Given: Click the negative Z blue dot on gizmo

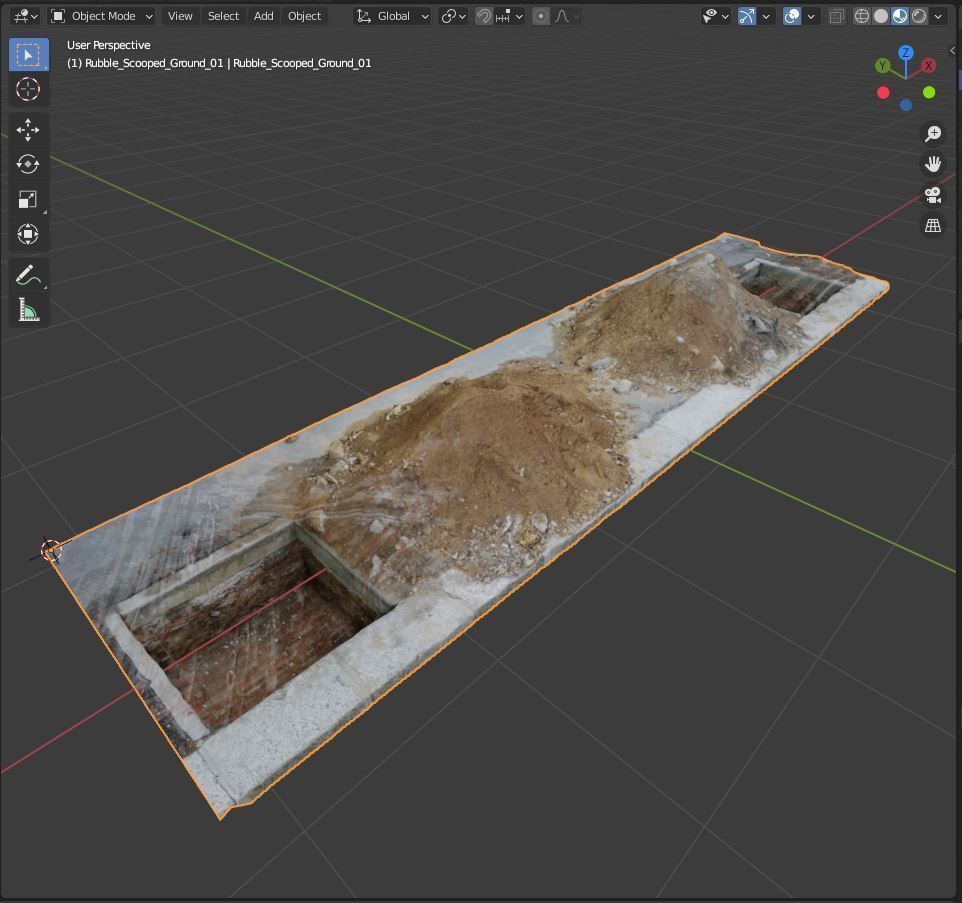Looking at the screenshot, I should [x=906, y=106].
